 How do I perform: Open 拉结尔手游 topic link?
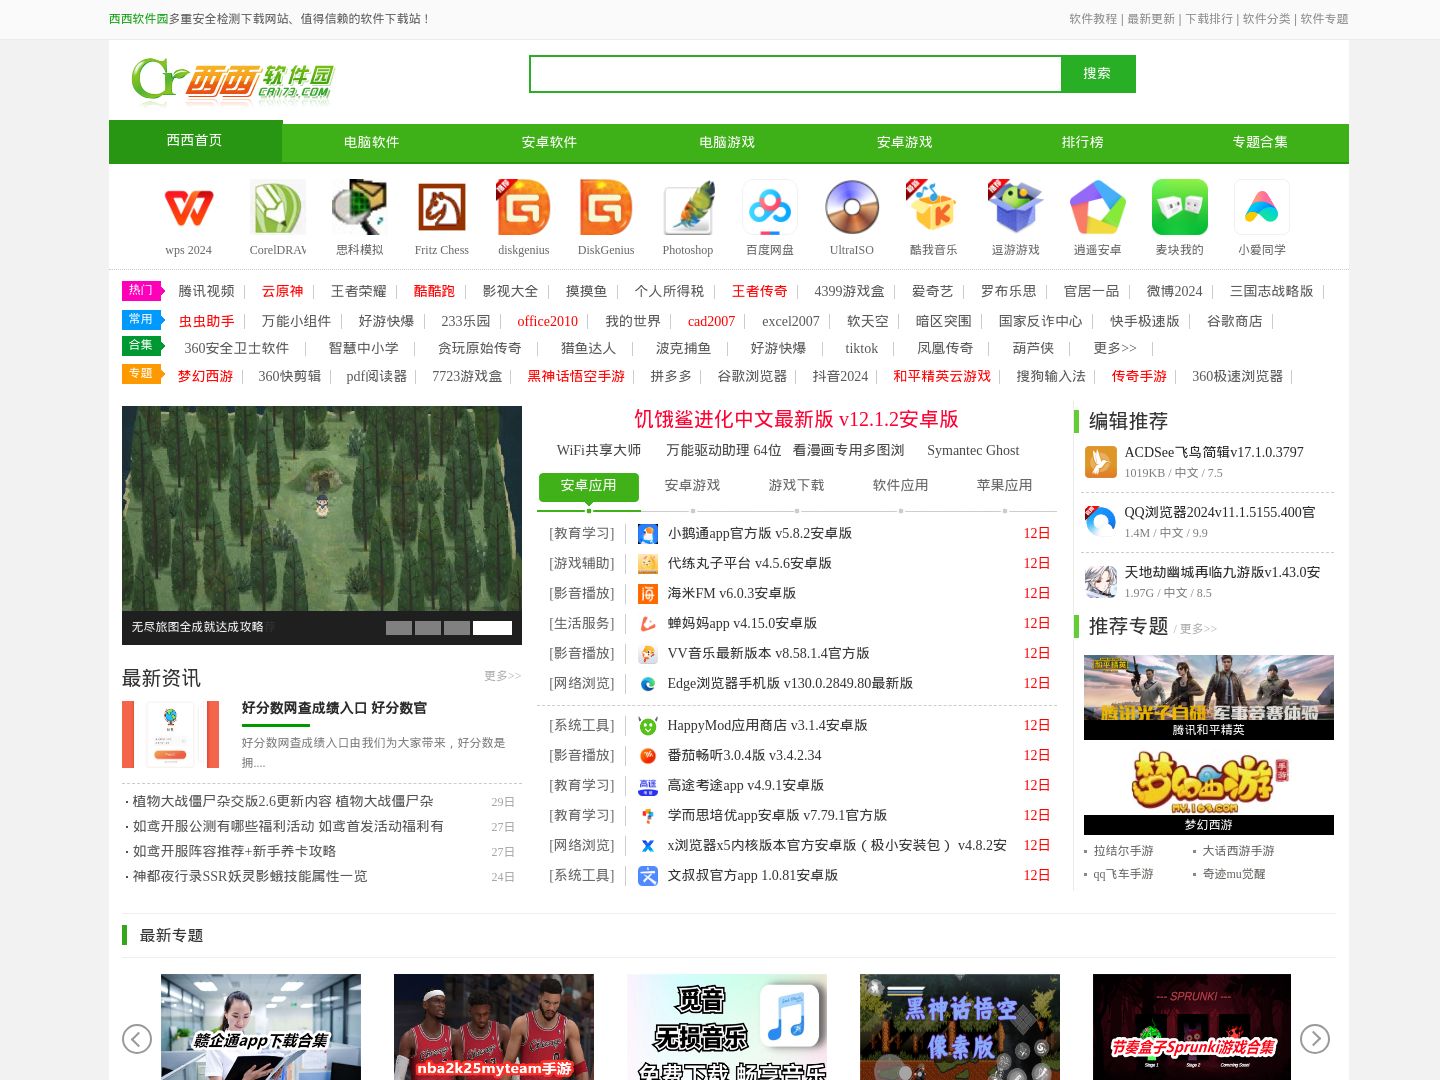point(1123,851)
